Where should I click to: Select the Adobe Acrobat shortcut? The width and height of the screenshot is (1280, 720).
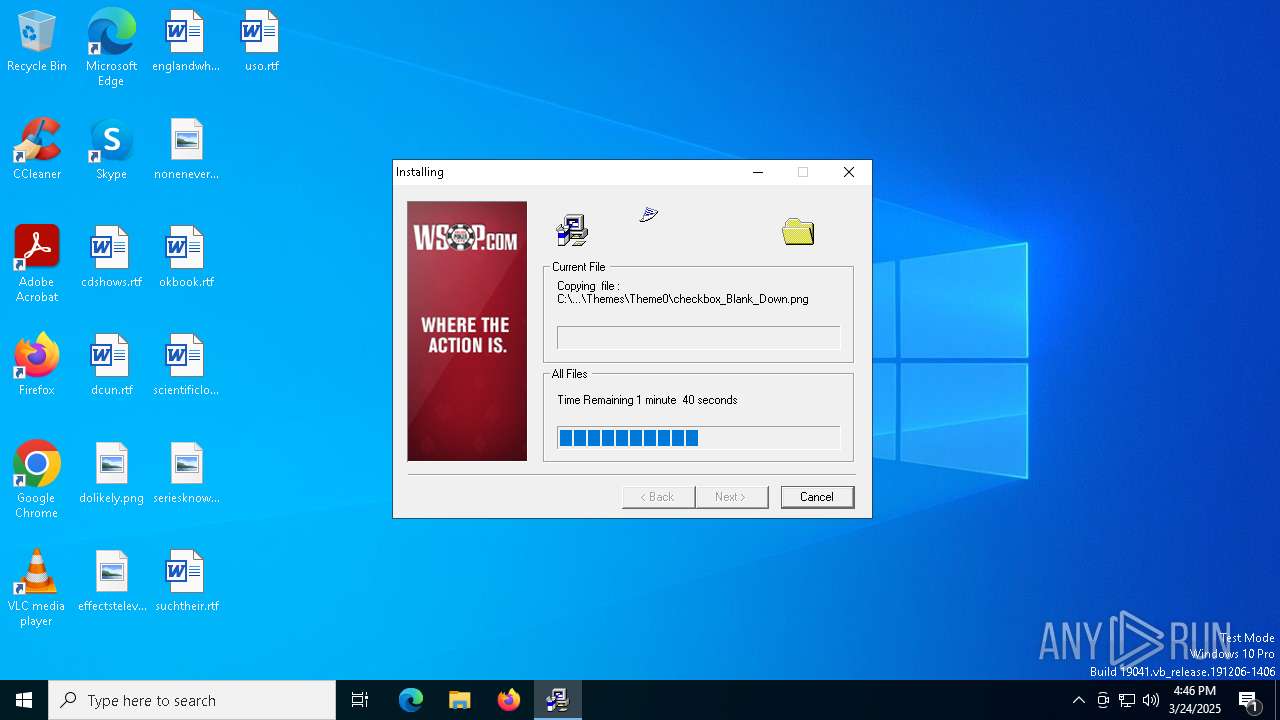pyautogui.click(x=37, y=264)
